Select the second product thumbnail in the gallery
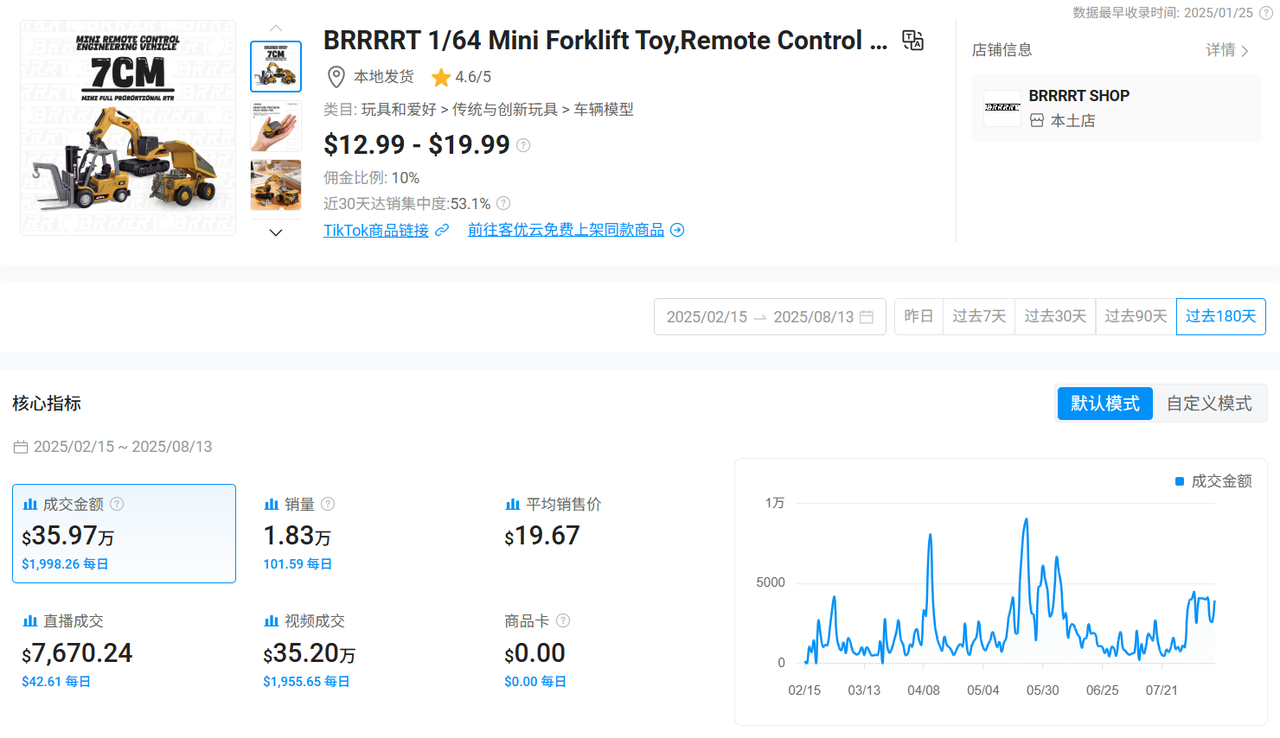Viewport: 1280px width, 738px height. [x=276, y=126]
